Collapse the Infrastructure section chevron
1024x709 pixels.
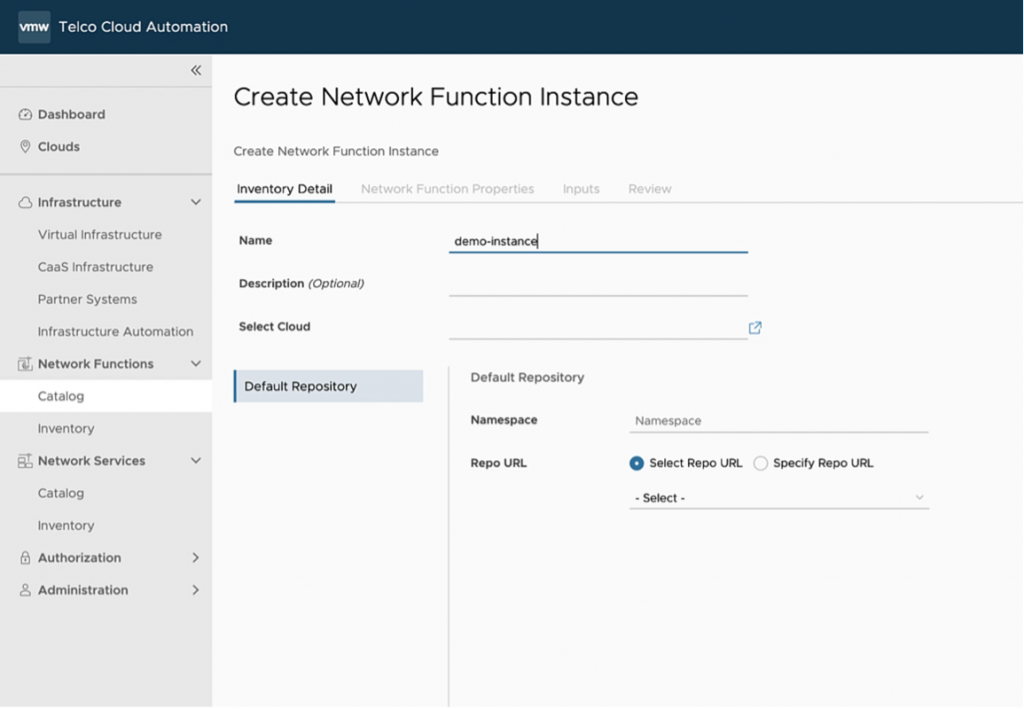195,202
